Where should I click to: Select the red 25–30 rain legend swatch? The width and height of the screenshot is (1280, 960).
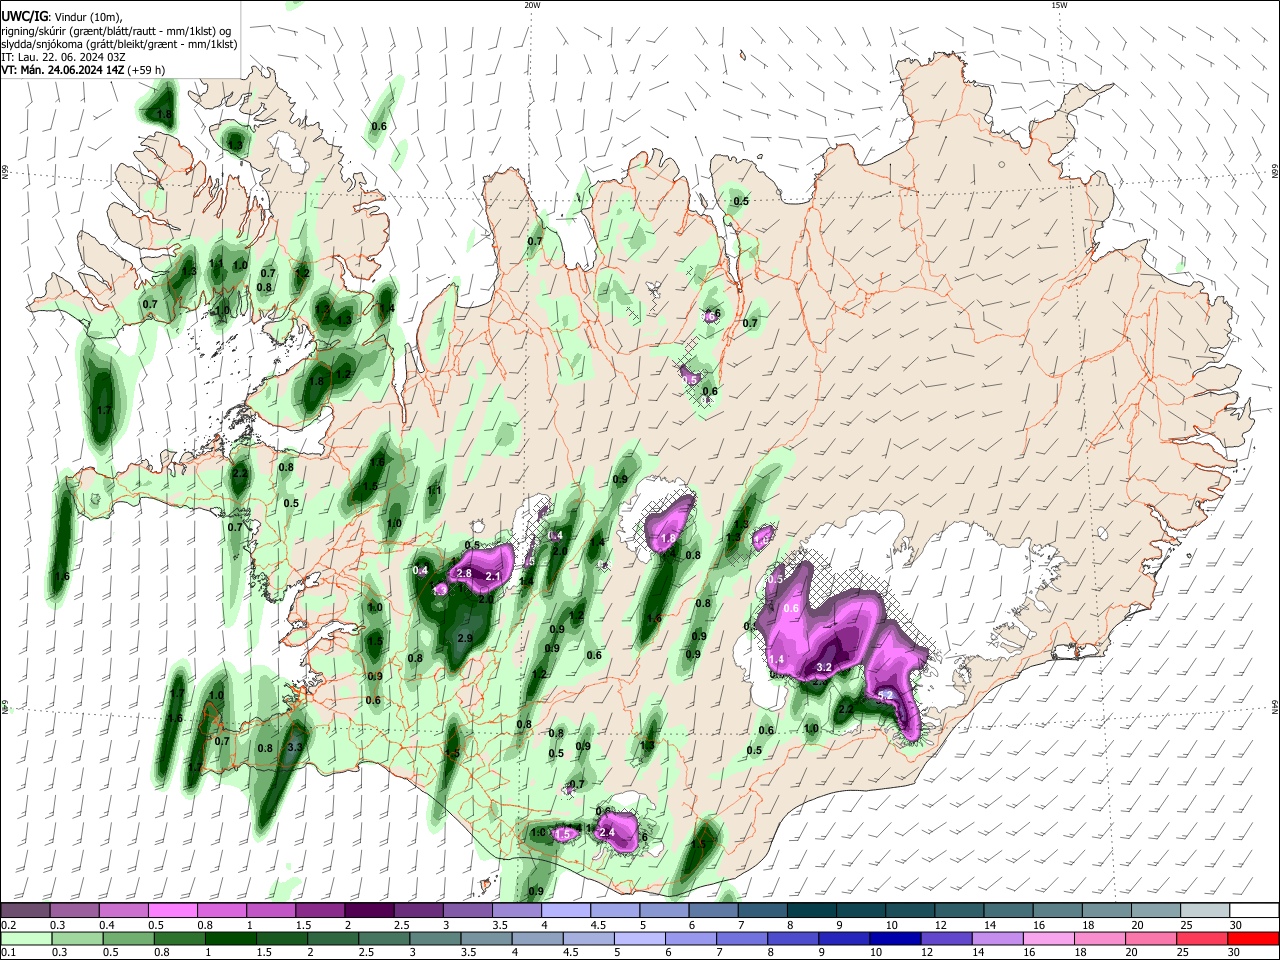1203,939
